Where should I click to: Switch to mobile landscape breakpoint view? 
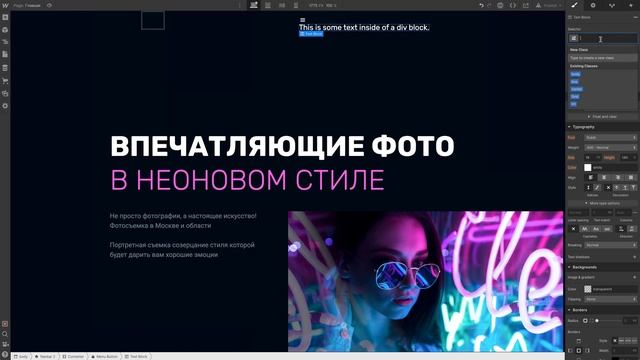(282, 5)
